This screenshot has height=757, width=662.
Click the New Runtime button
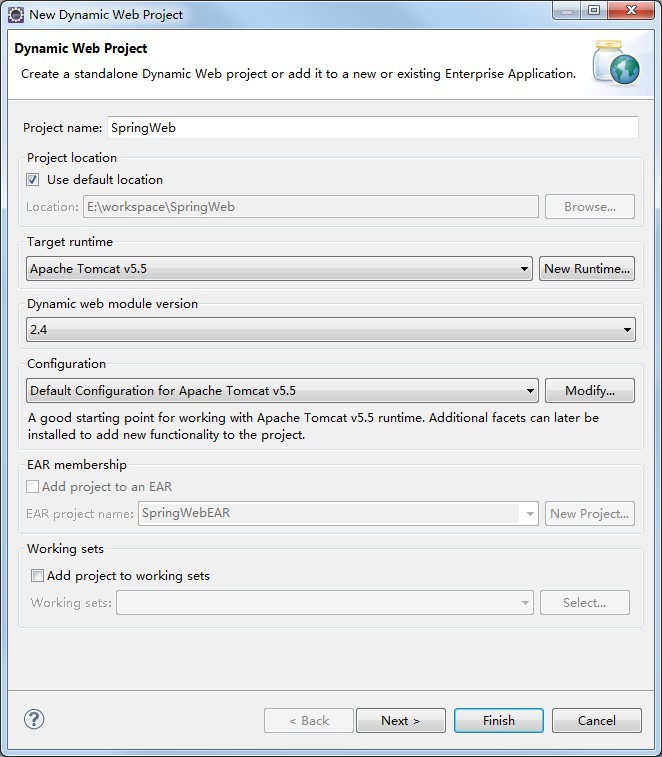coord(587,268)
